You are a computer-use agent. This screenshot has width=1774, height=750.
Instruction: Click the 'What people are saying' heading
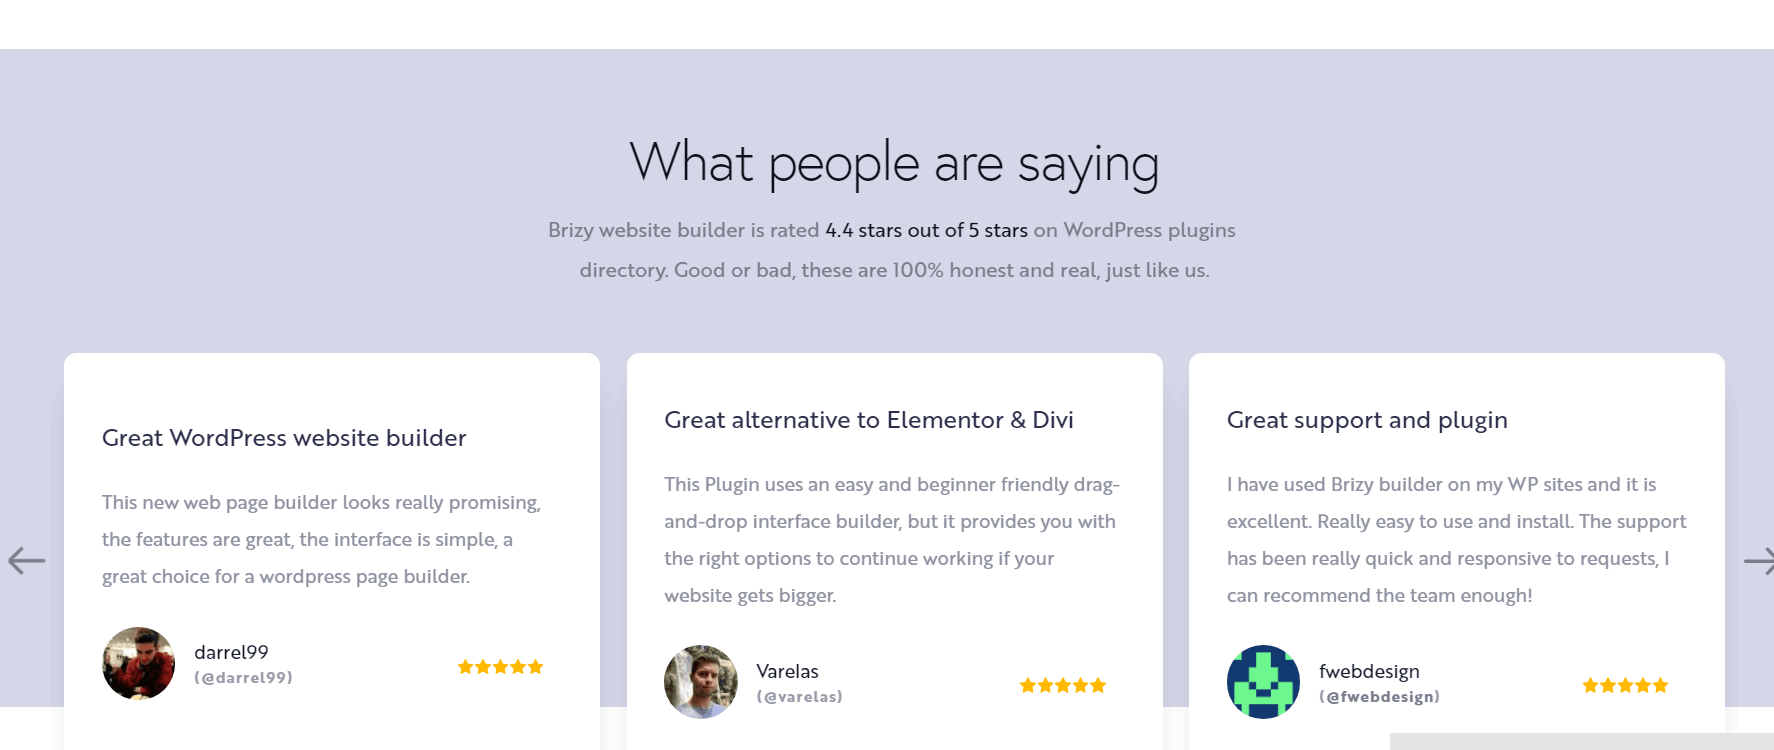(893, 162)
